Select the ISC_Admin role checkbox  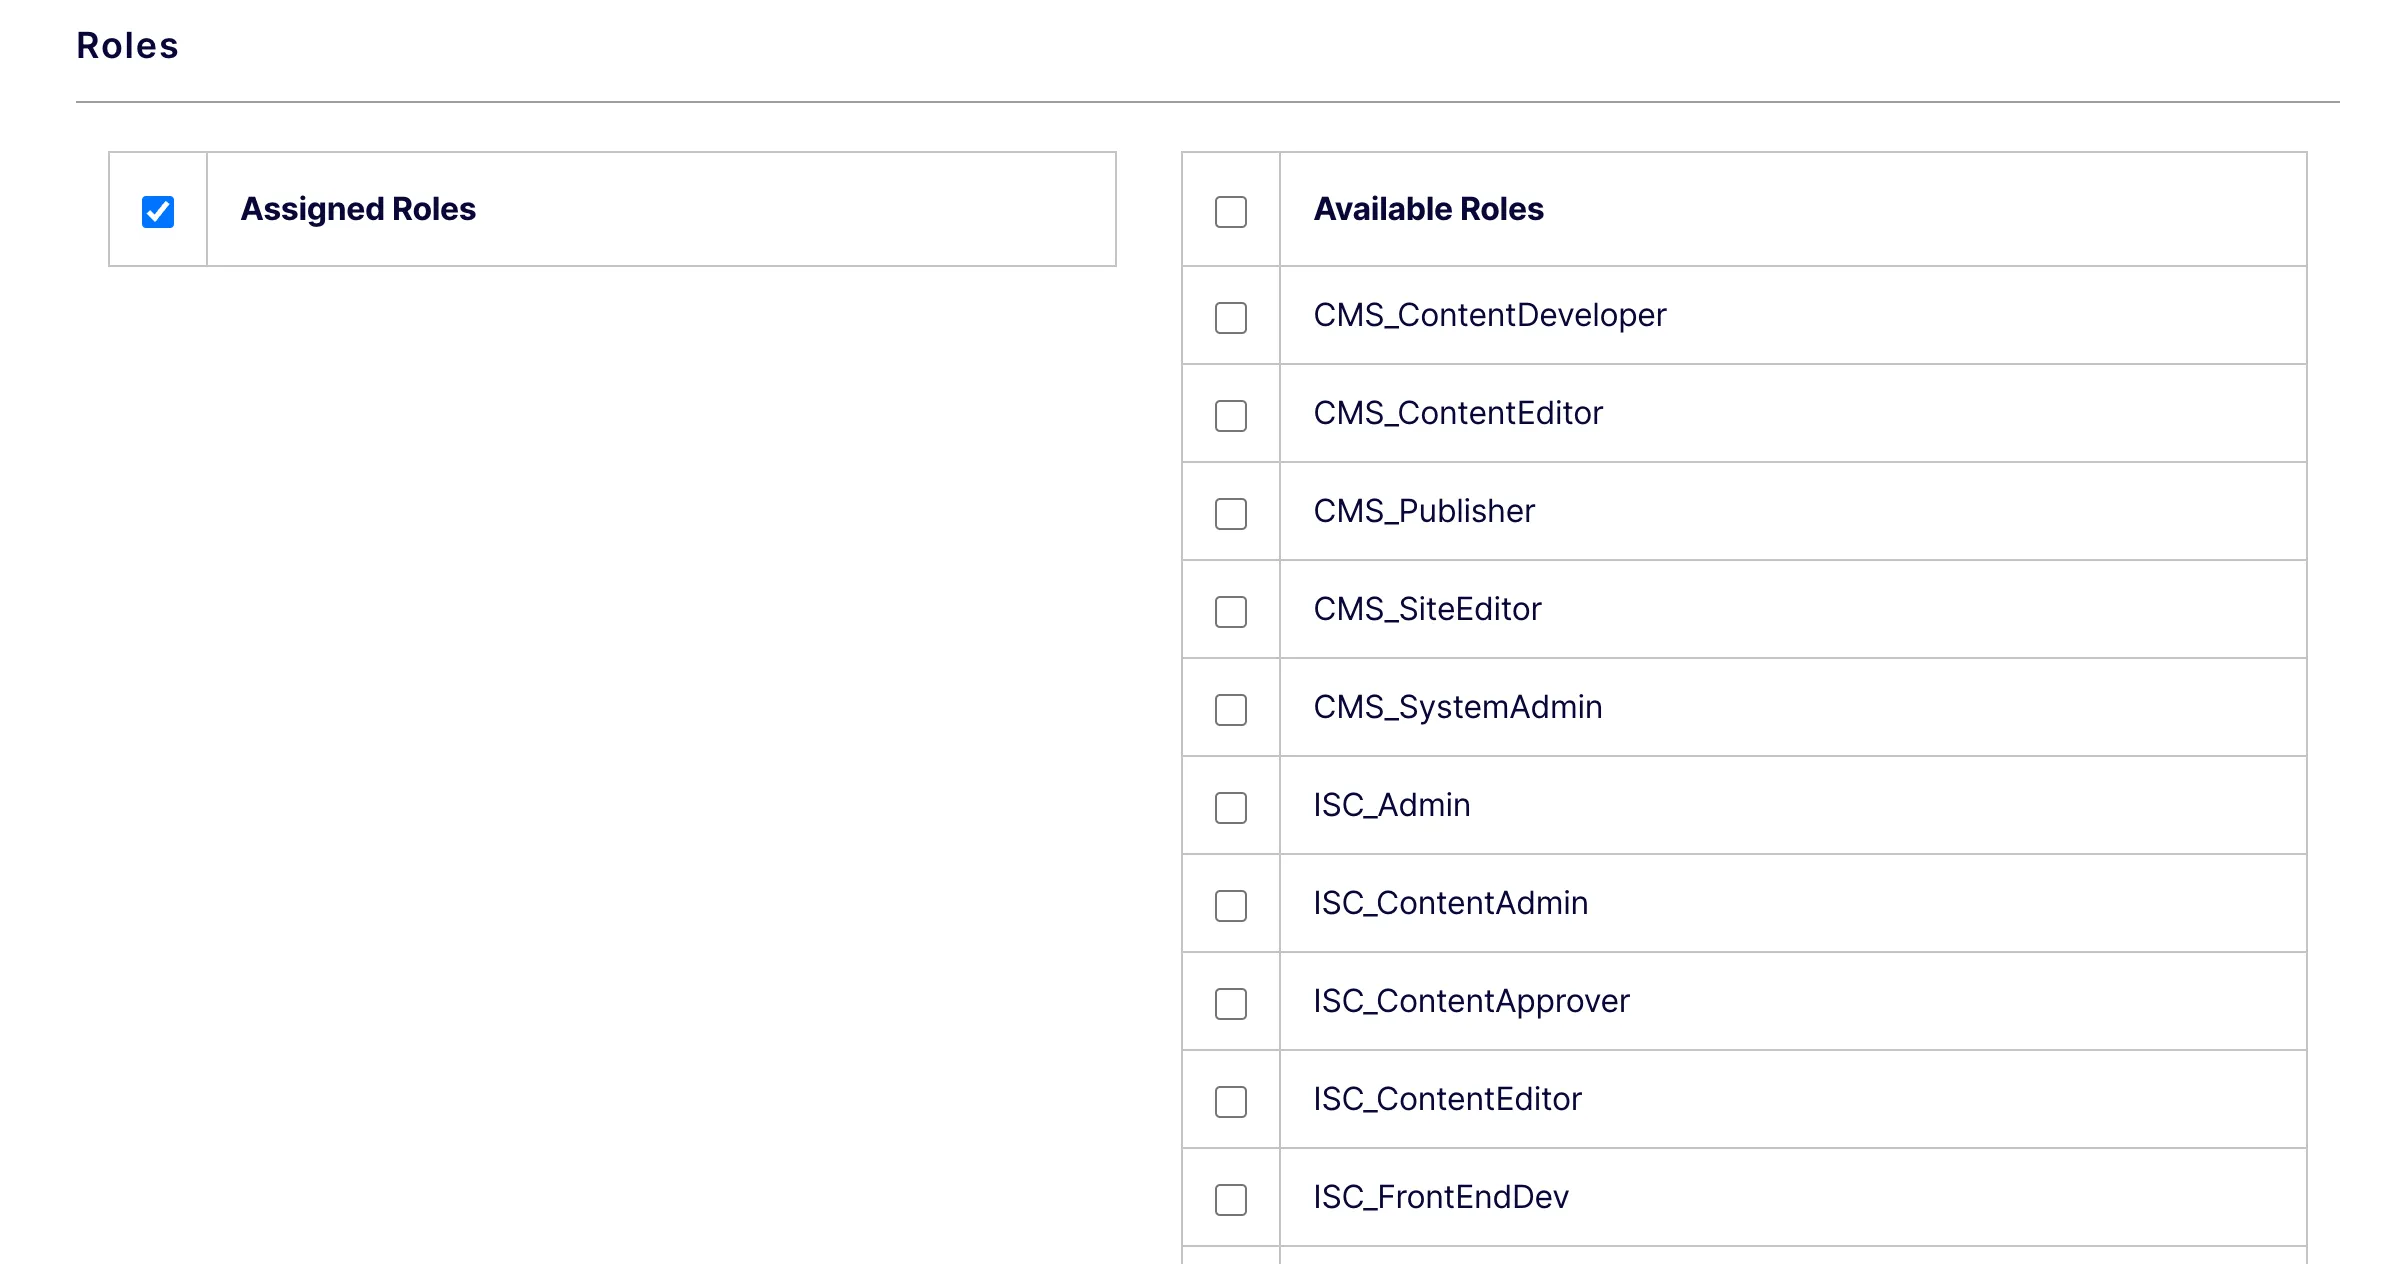point(1231,807)
